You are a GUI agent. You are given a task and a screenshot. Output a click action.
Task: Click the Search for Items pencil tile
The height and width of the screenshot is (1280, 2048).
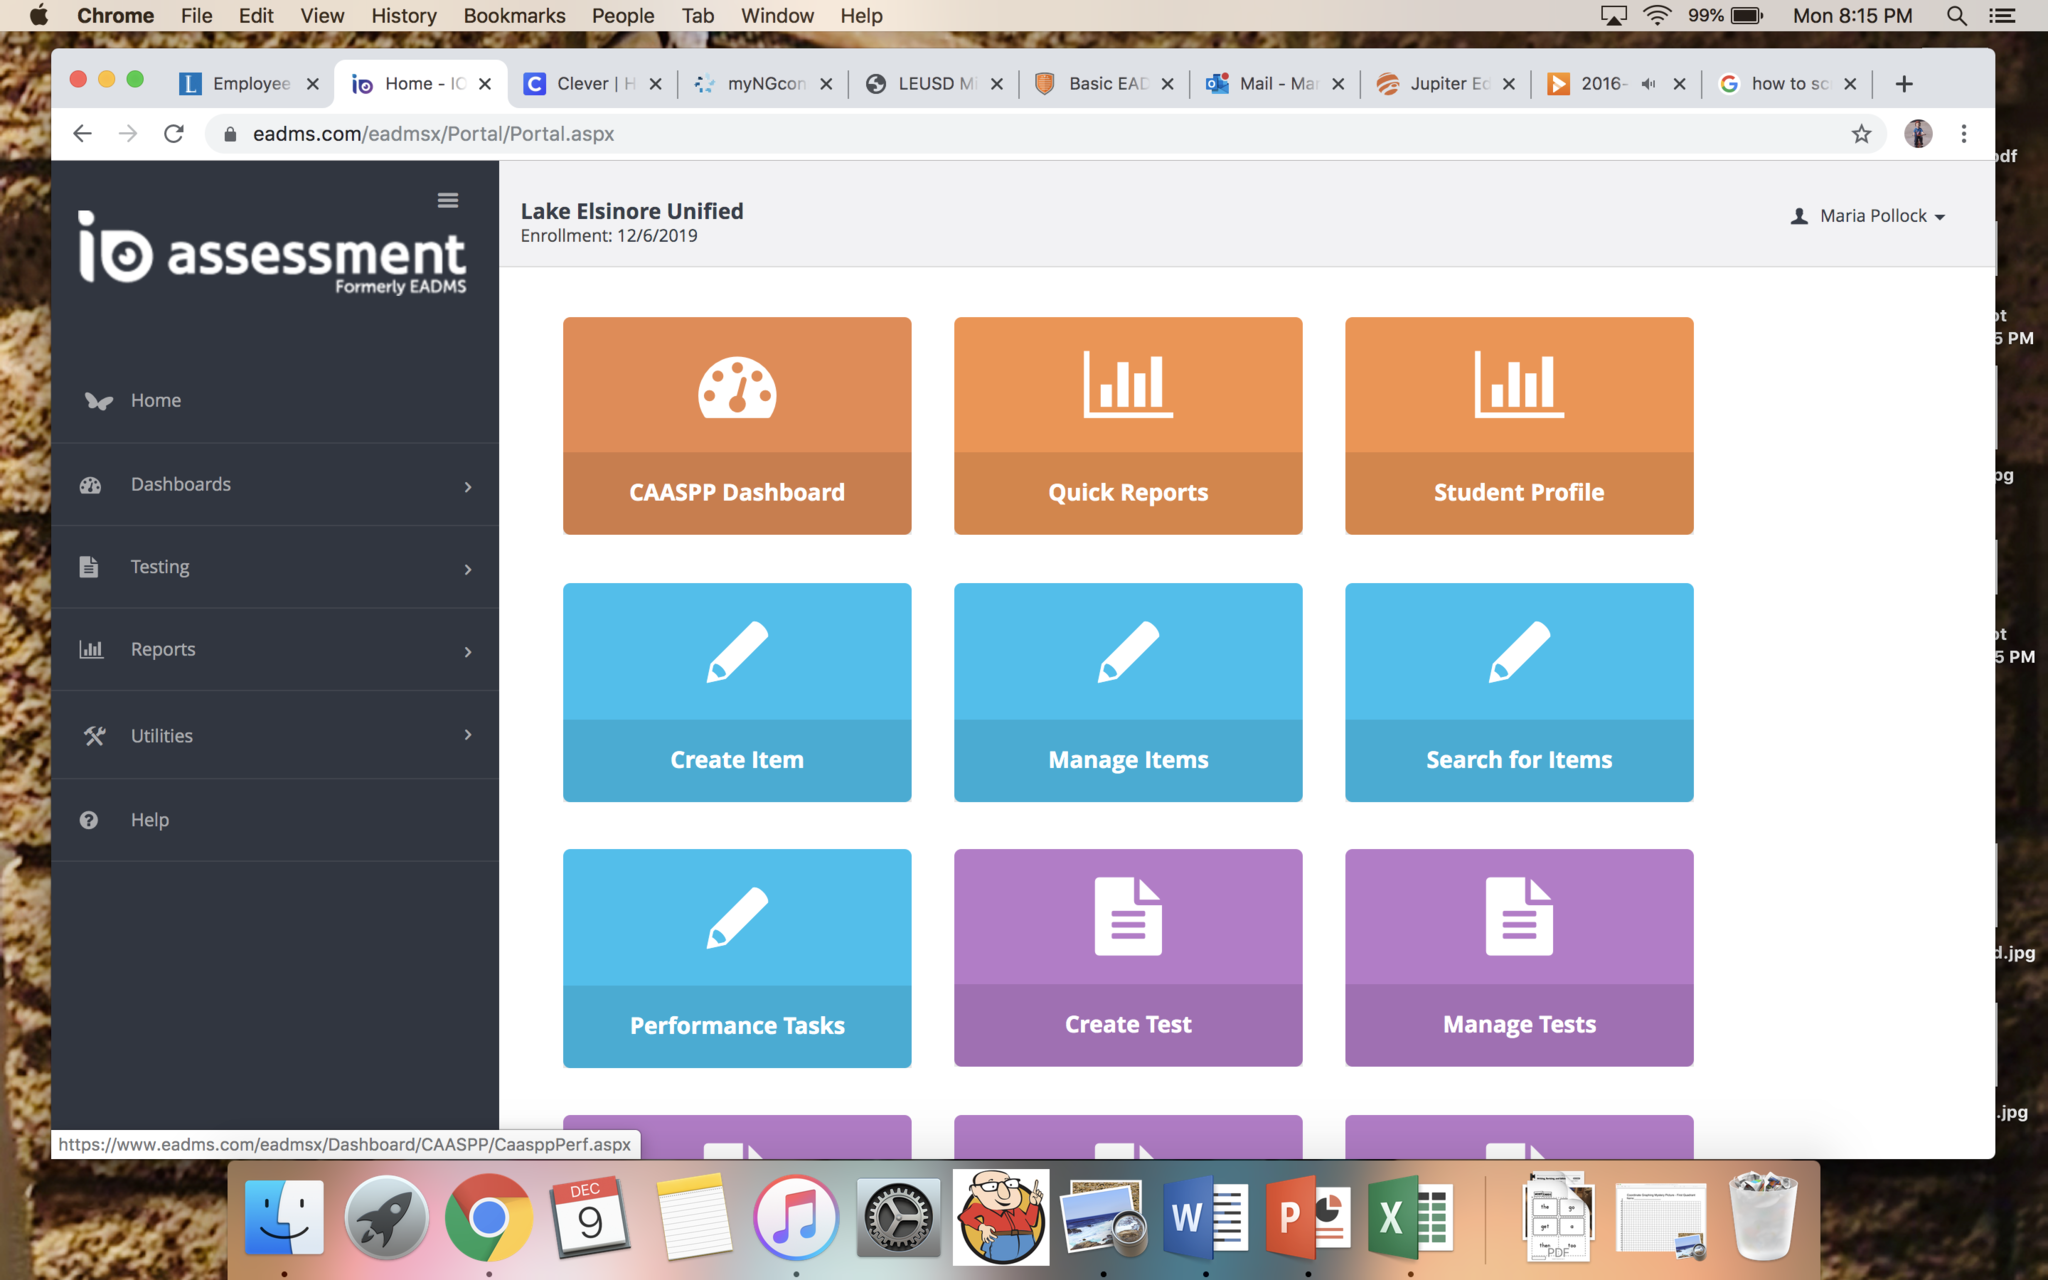pyautogui.click(x=1518, y=692)
